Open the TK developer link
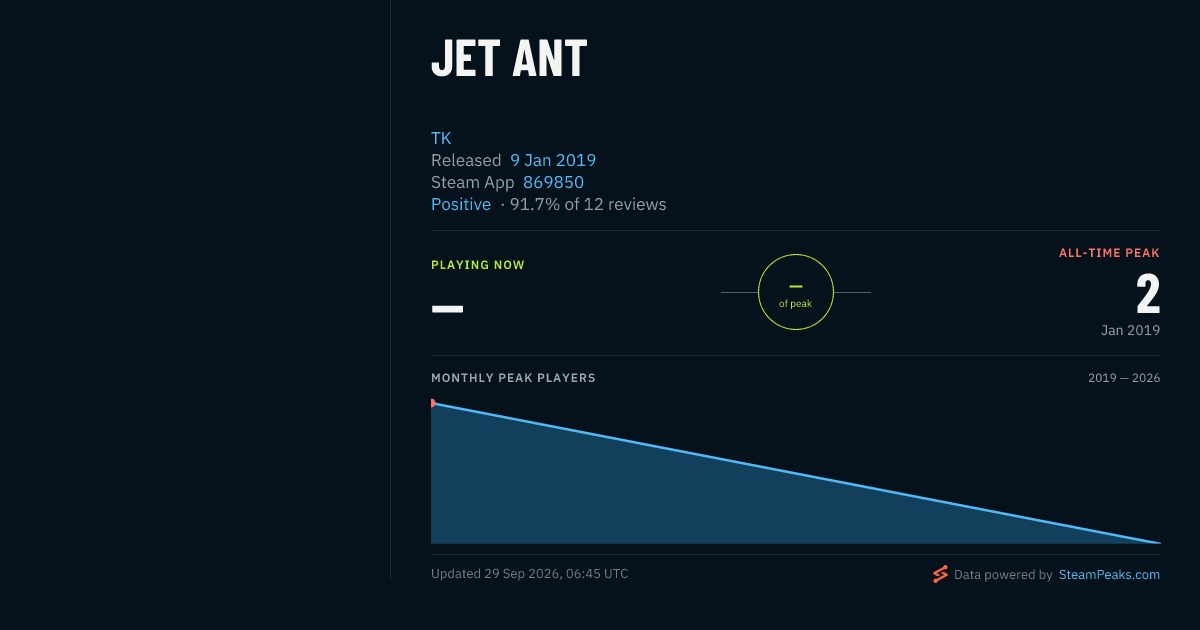The height and width of the screenshot is (630, 1200). pyautogui.click(x=441, y=138)
